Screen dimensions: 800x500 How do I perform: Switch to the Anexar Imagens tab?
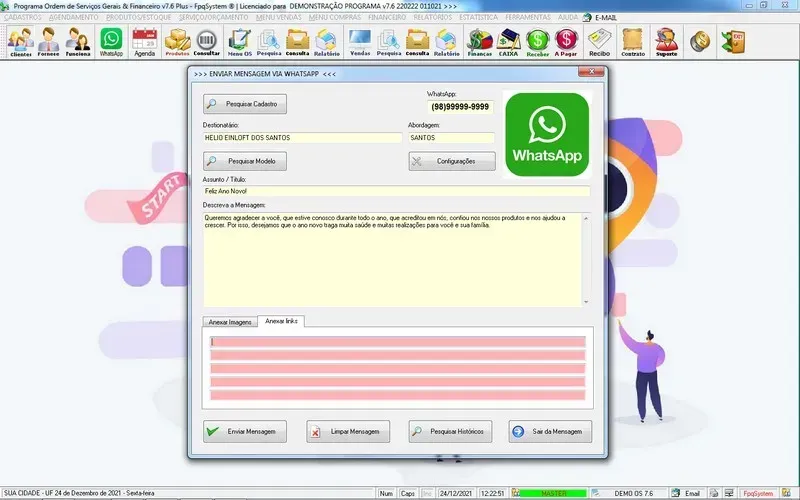(229, 322)
